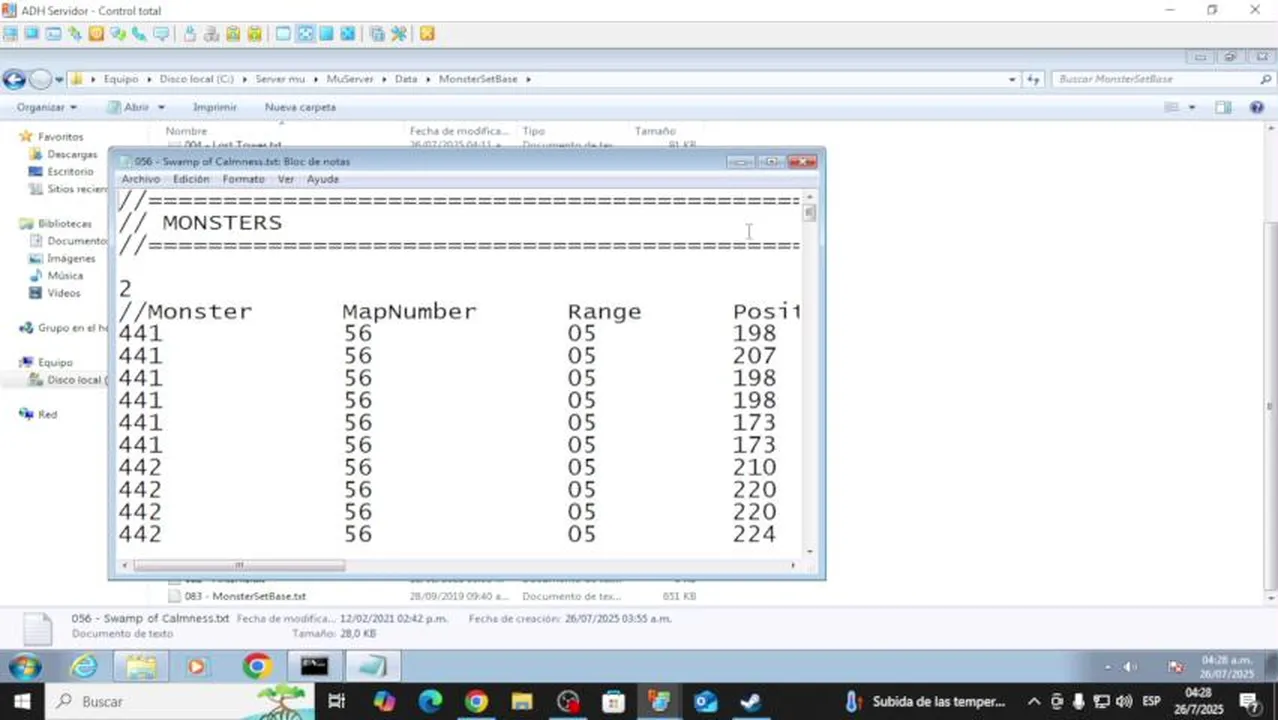Click Notepad's horizontal scrollbar thumb
Screen dimensions: 1278x720
(239, 565)
